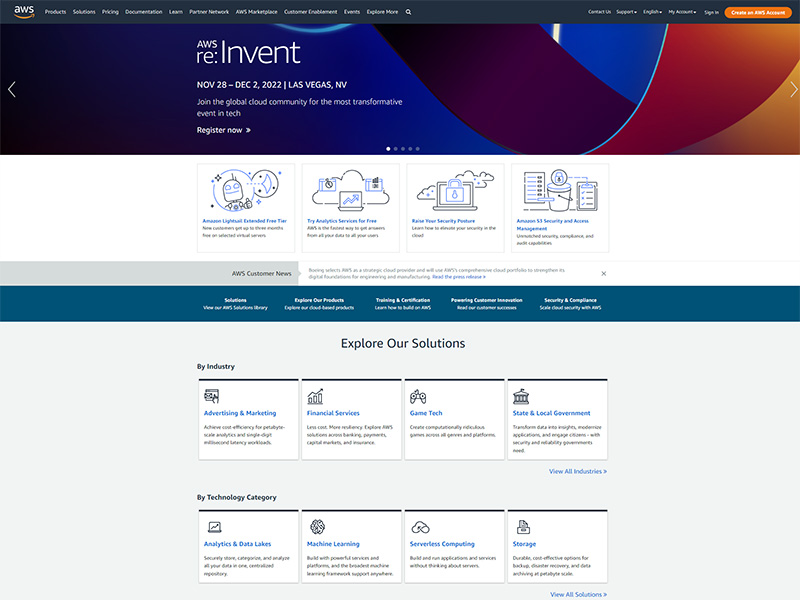Click the State & Local Government building icon
The height and width of the screenshot is (600, 800).
521,396
